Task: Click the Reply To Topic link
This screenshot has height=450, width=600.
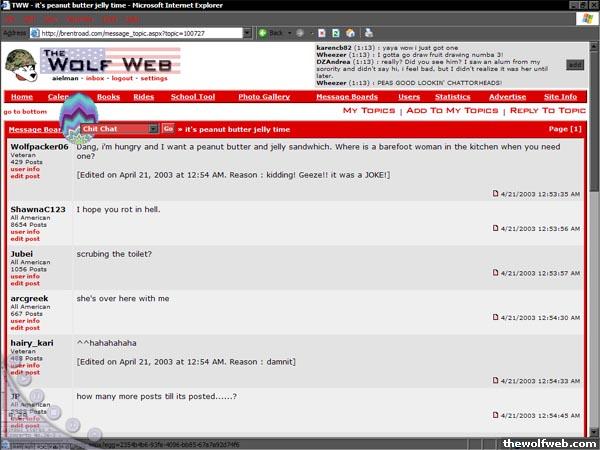Action: 548,111
